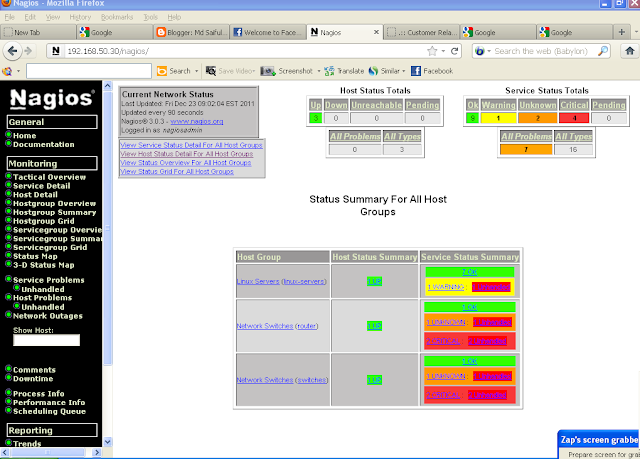Switch to the Customer Rela... tab
Screen dimensions: 640x459
422,32
